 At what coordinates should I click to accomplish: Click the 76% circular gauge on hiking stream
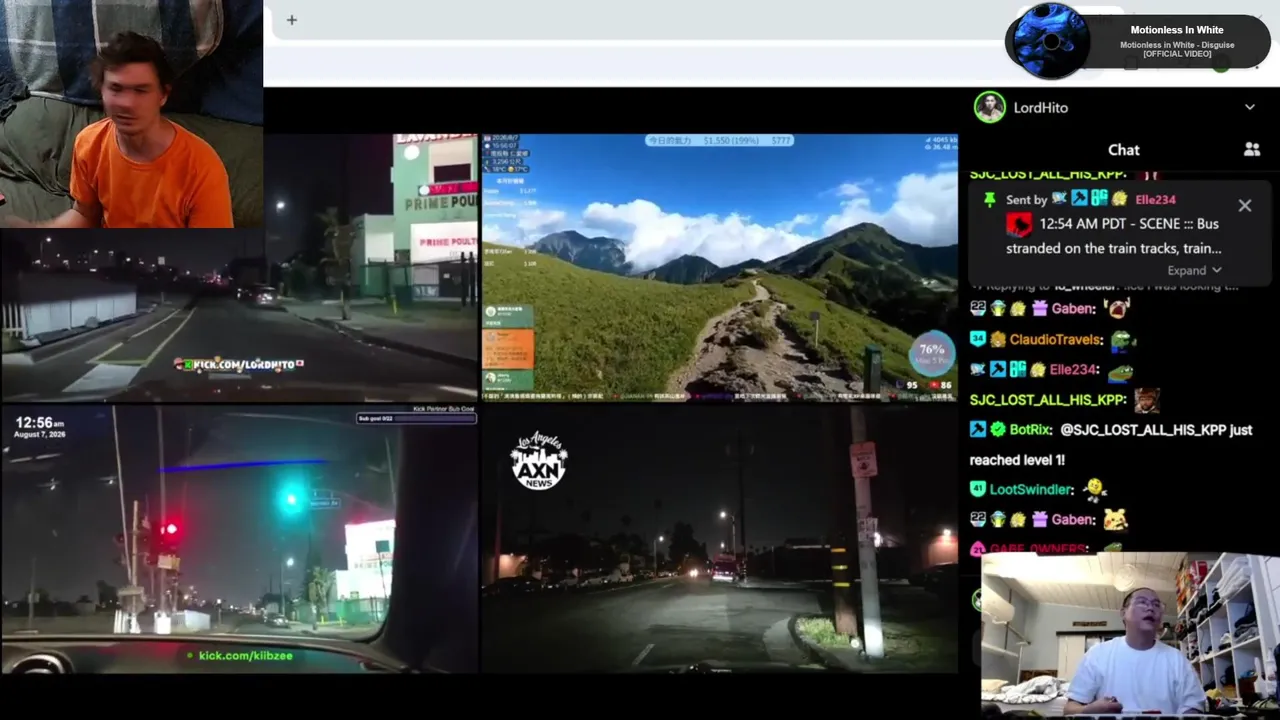point(932,353)
